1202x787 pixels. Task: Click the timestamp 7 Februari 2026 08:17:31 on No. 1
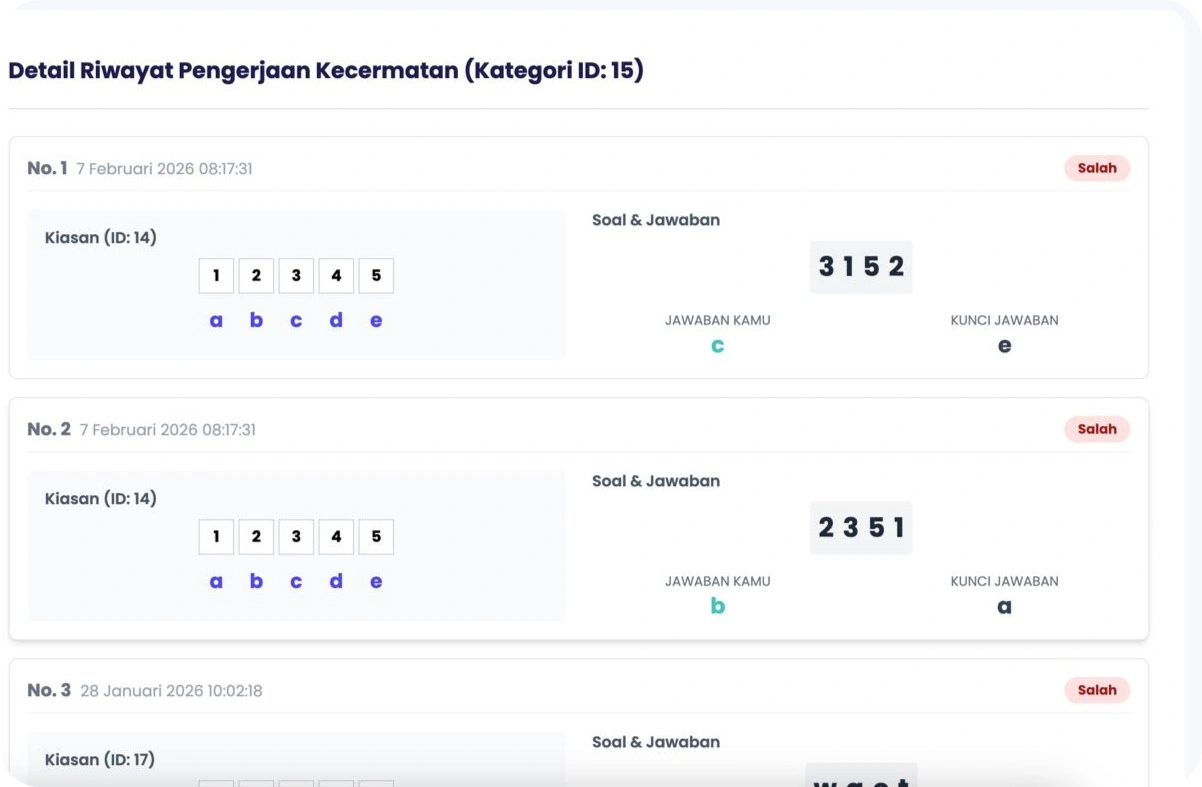tap(165, 168)
